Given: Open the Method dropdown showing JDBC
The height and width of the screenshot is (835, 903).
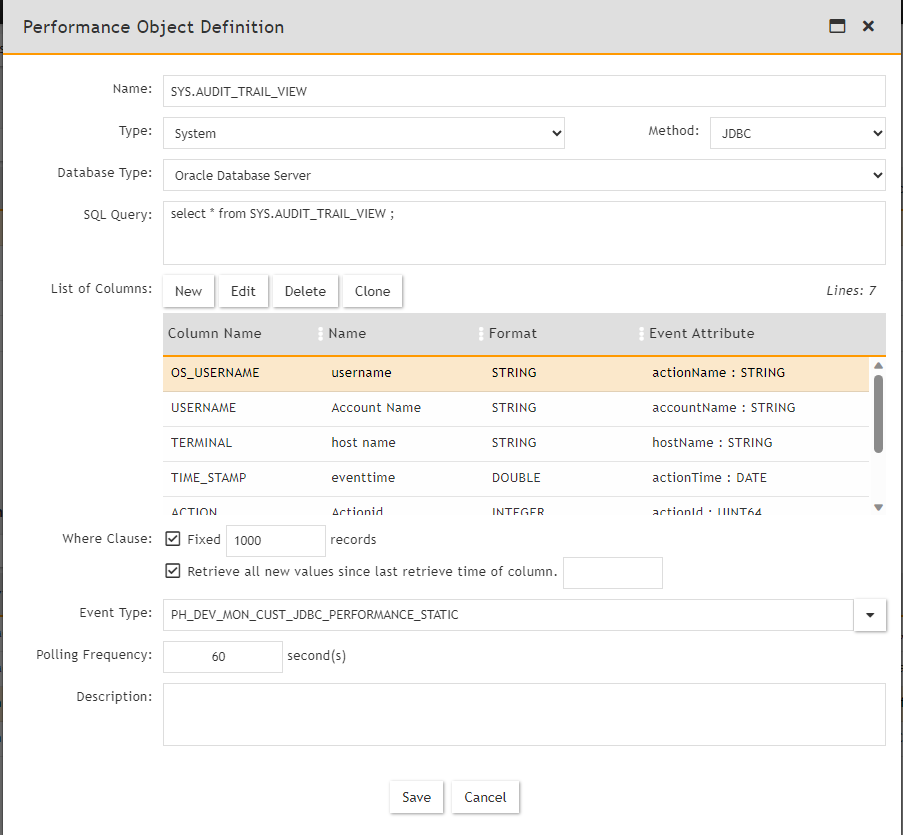Looking at the screenshot, I should point(797,133).
